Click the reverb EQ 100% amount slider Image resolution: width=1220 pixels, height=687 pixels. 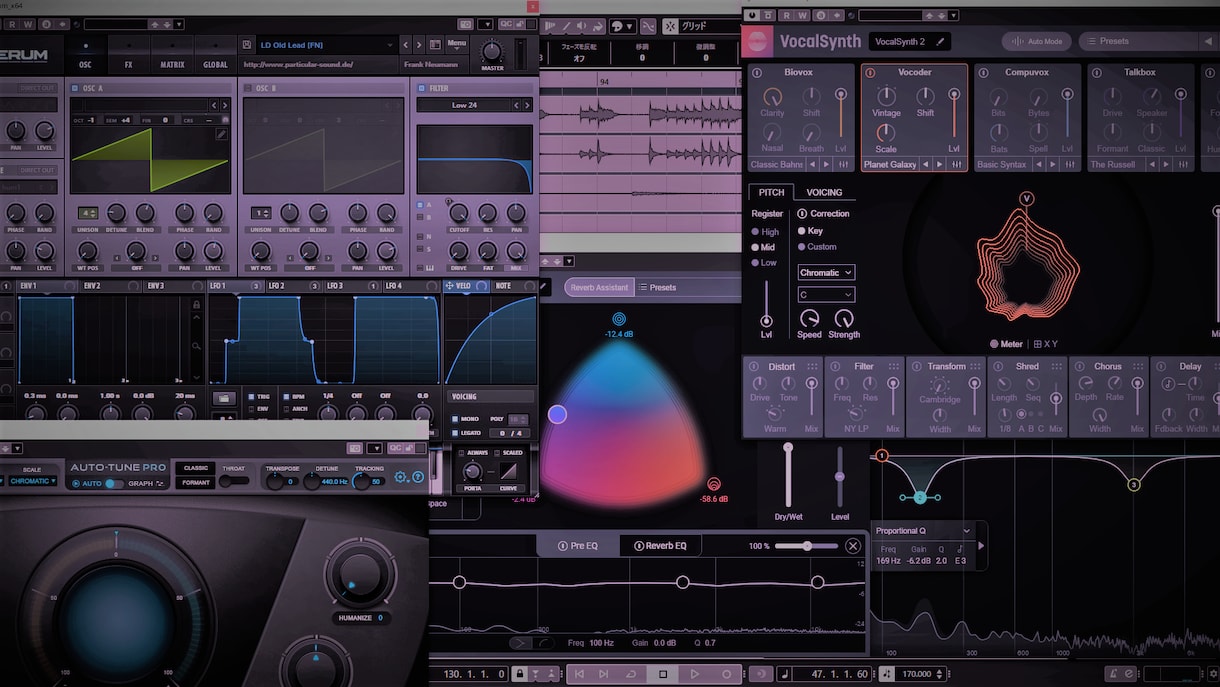pyautogui.click(x=806, y=546)
